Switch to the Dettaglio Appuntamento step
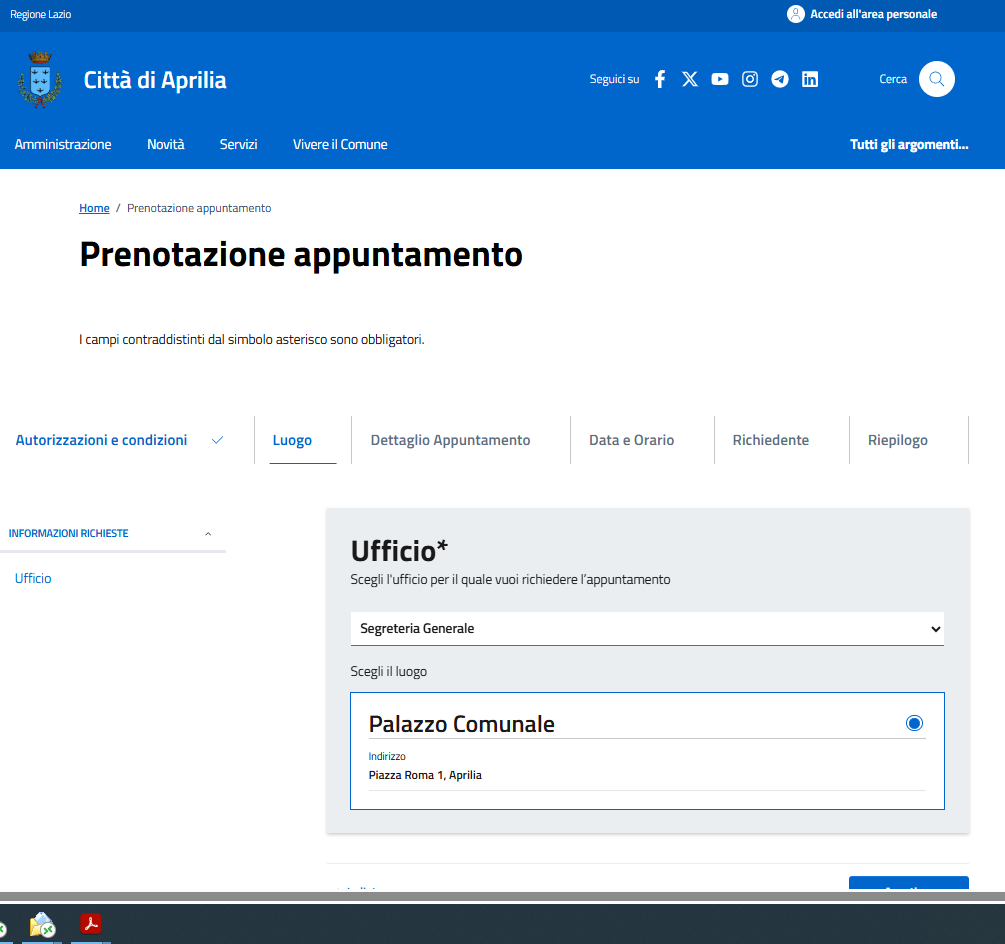 [x=450, y=440]
